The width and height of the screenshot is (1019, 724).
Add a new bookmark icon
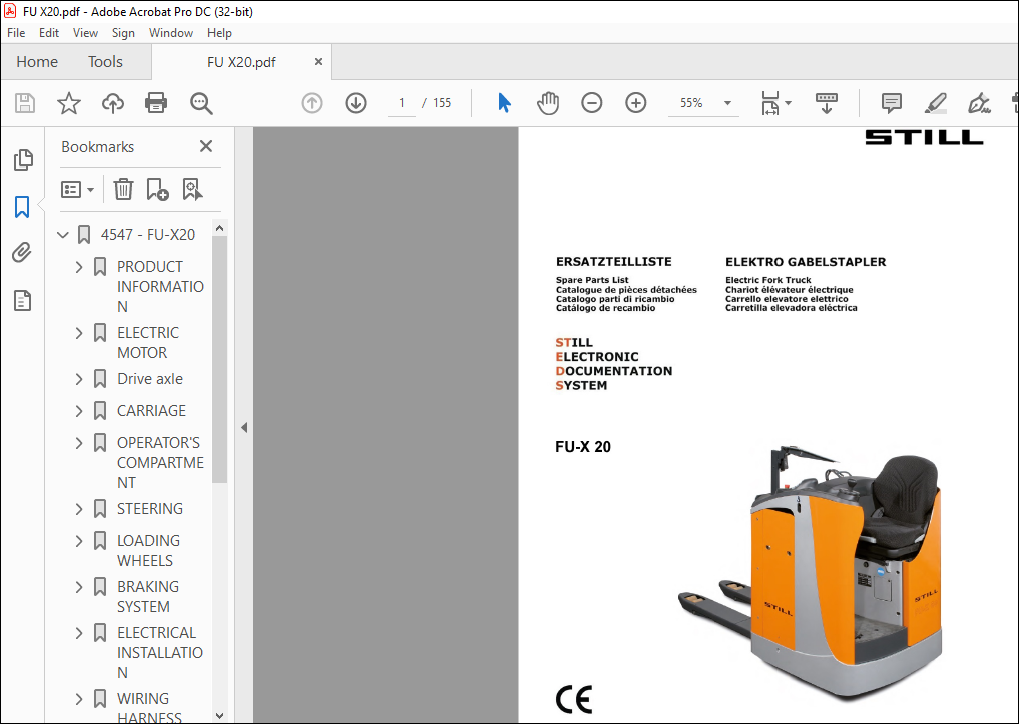click(157, 190)
